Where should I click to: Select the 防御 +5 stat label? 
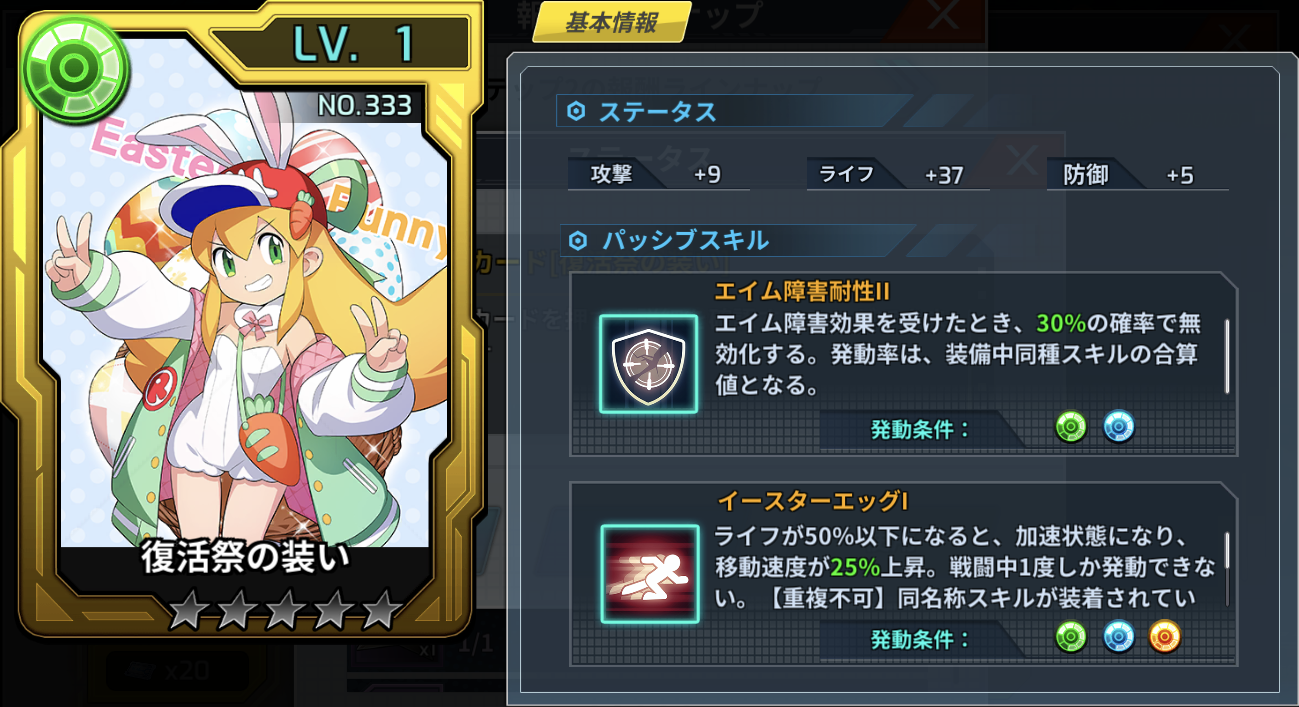coord(1138,175)
